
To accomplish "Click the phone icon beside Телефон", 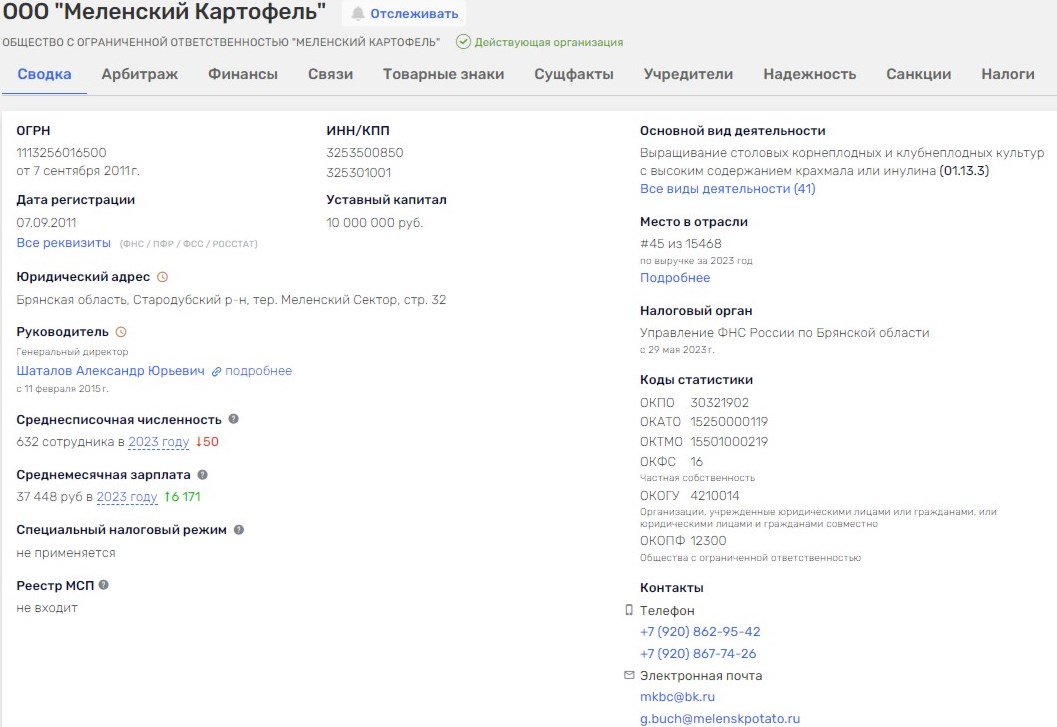I will click(629, 610).
